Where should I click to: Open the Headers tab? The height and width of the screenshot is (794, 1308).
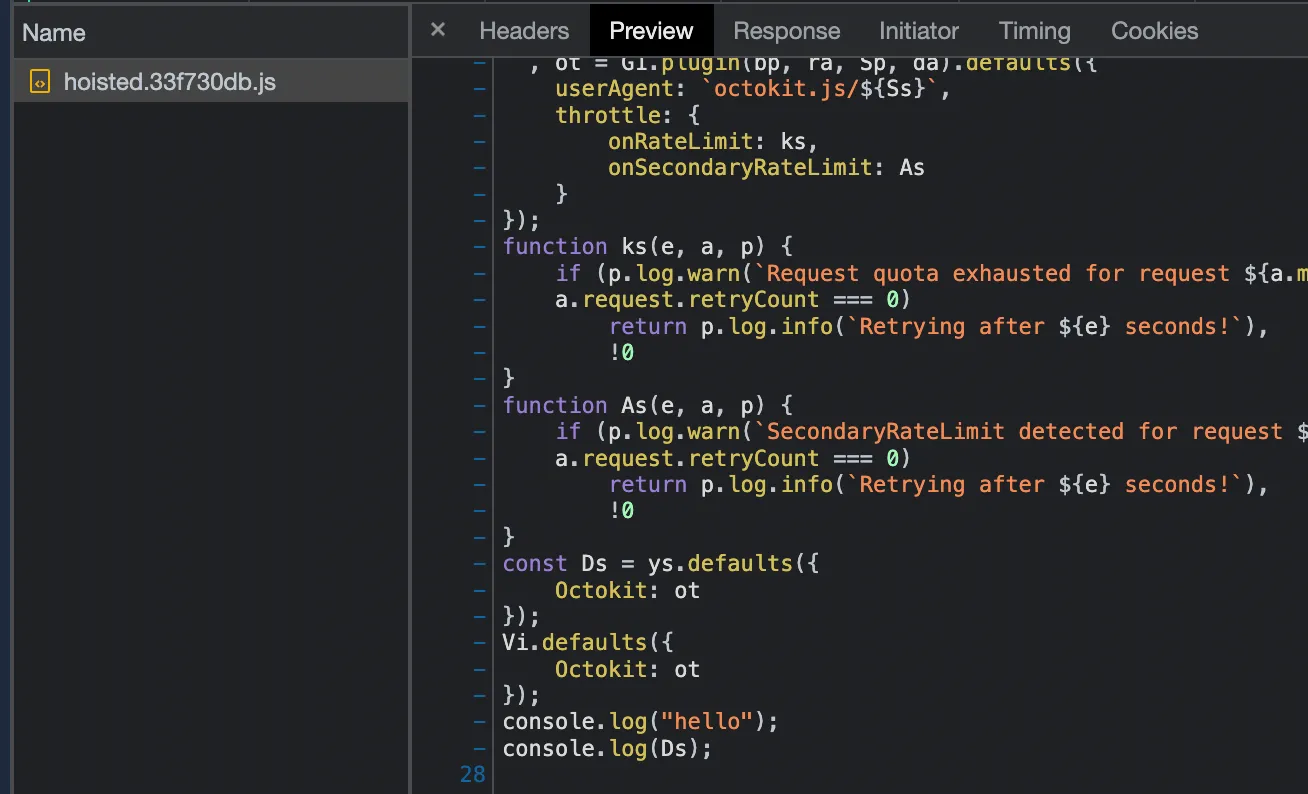[524, 31]
